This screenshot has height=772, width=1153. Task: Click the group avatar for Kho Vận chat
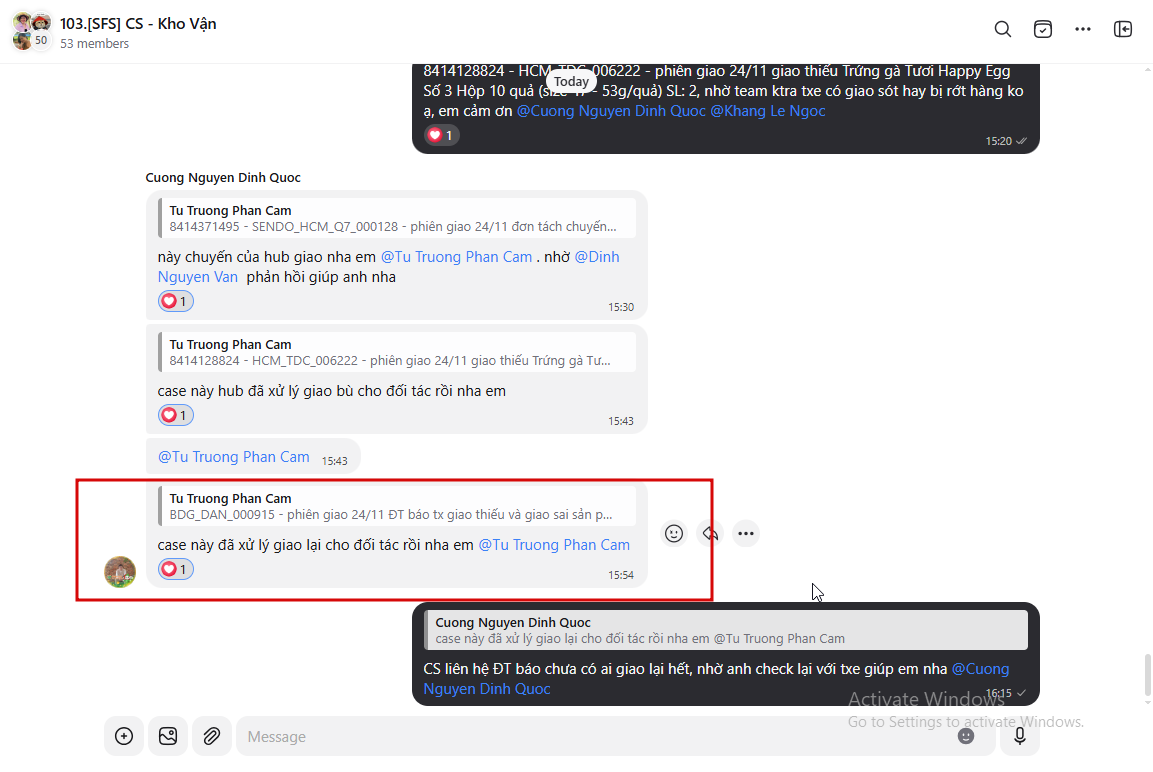tap(32, 31)
